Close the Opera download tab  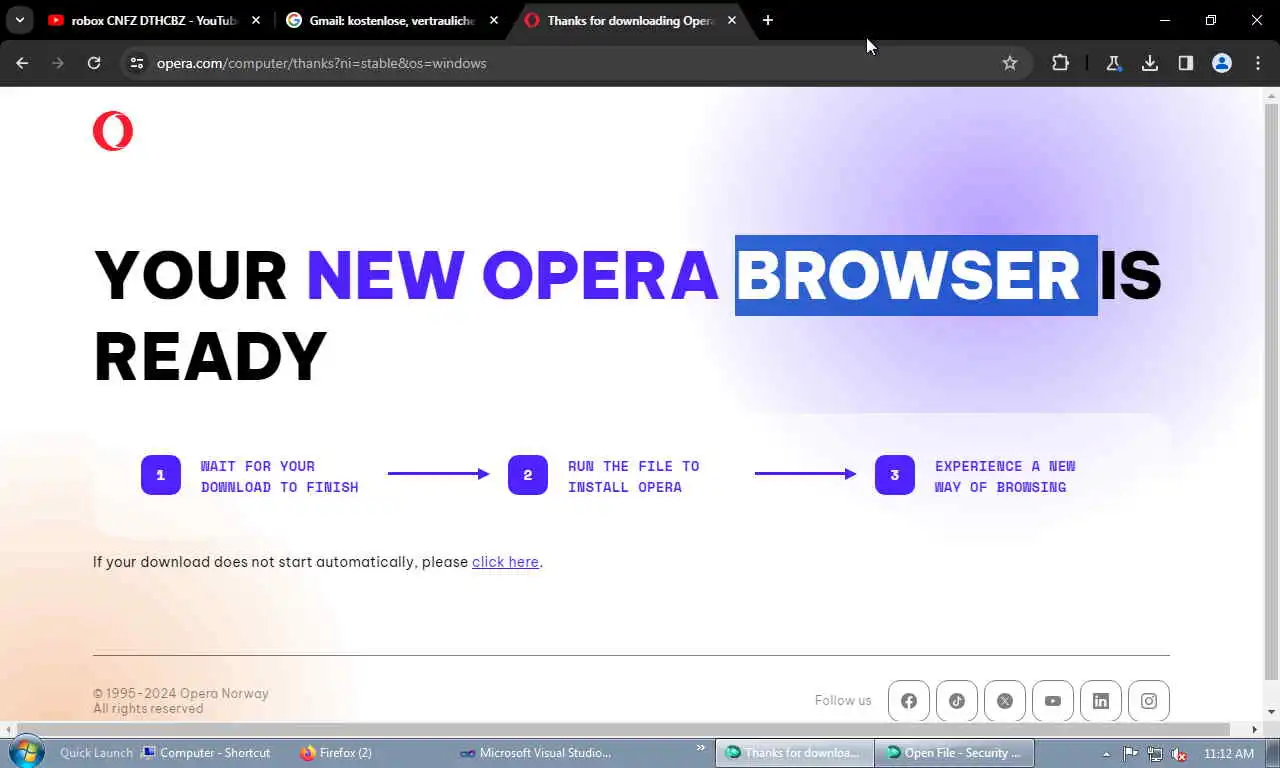(x=732, y=20)
